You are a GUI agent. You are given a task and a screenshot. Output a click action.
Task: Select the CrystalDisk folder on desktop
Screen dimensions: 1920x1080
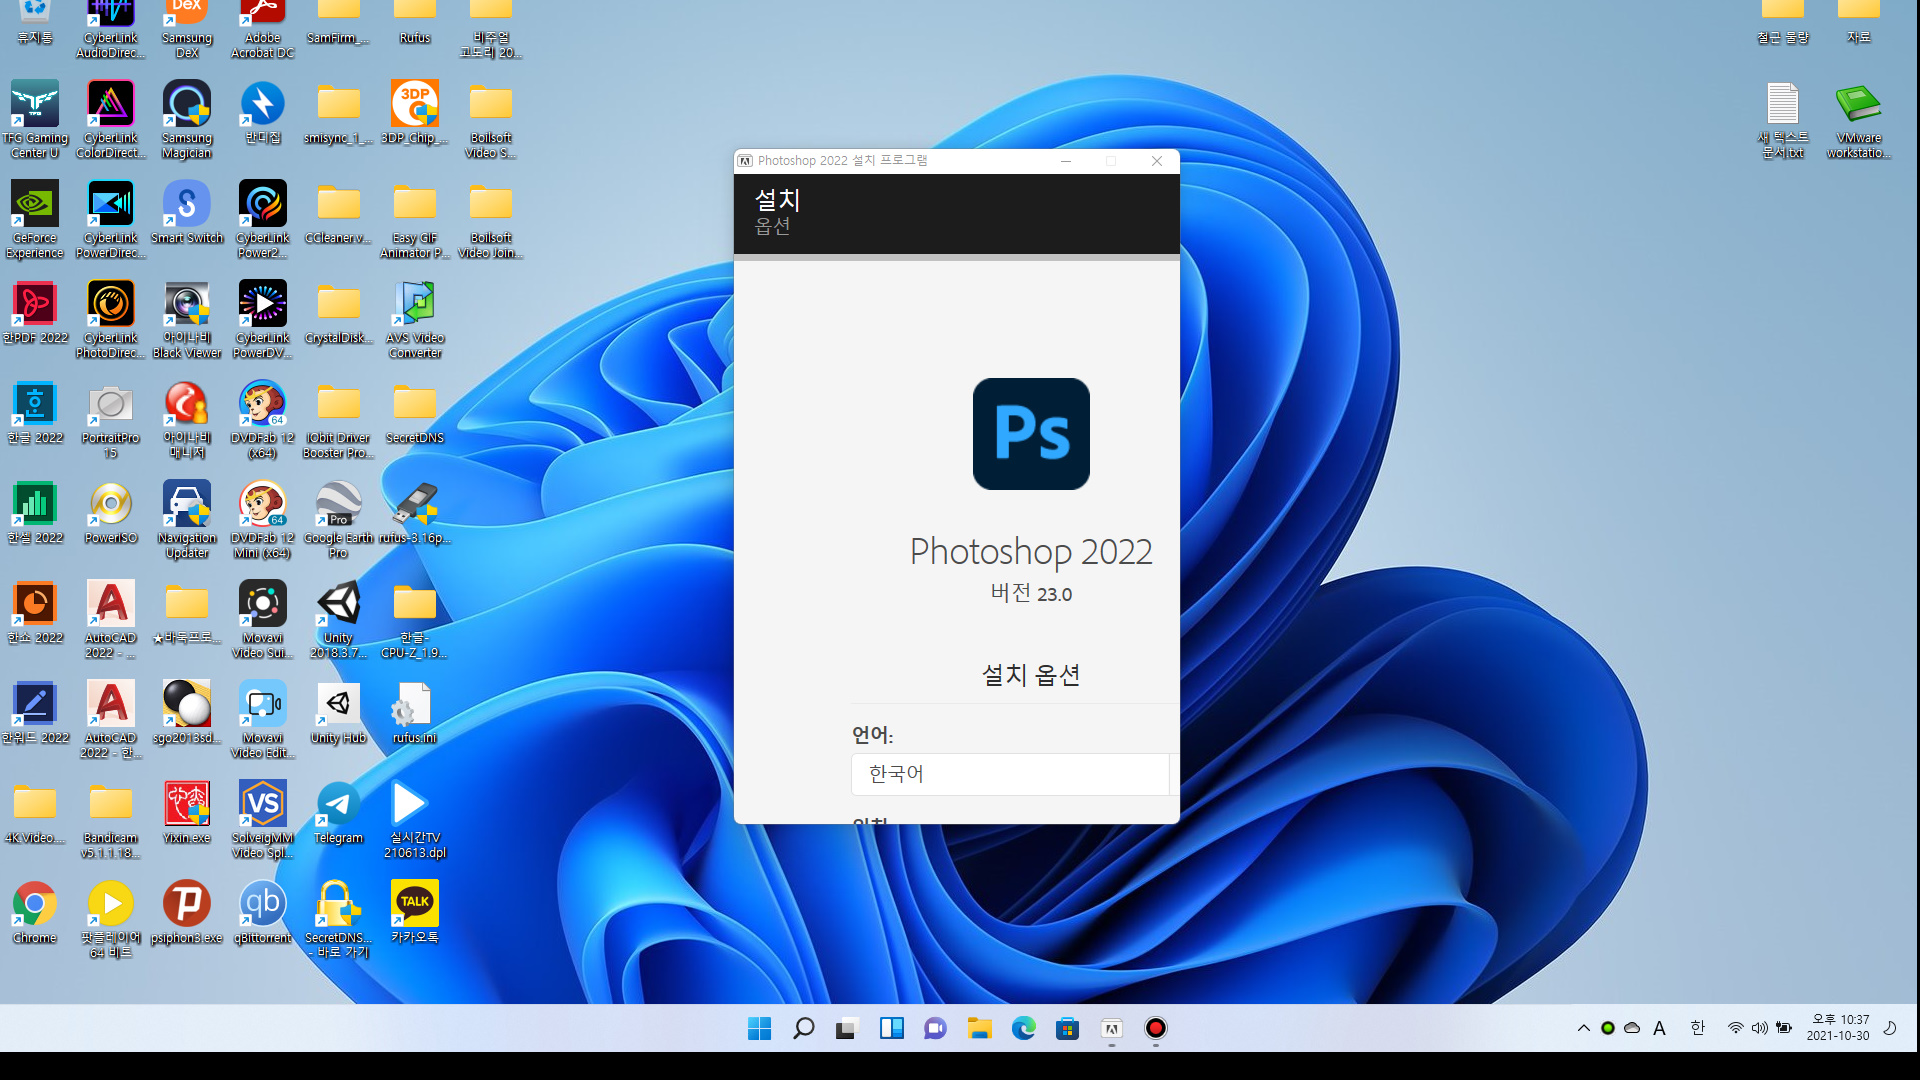point(338,312)
